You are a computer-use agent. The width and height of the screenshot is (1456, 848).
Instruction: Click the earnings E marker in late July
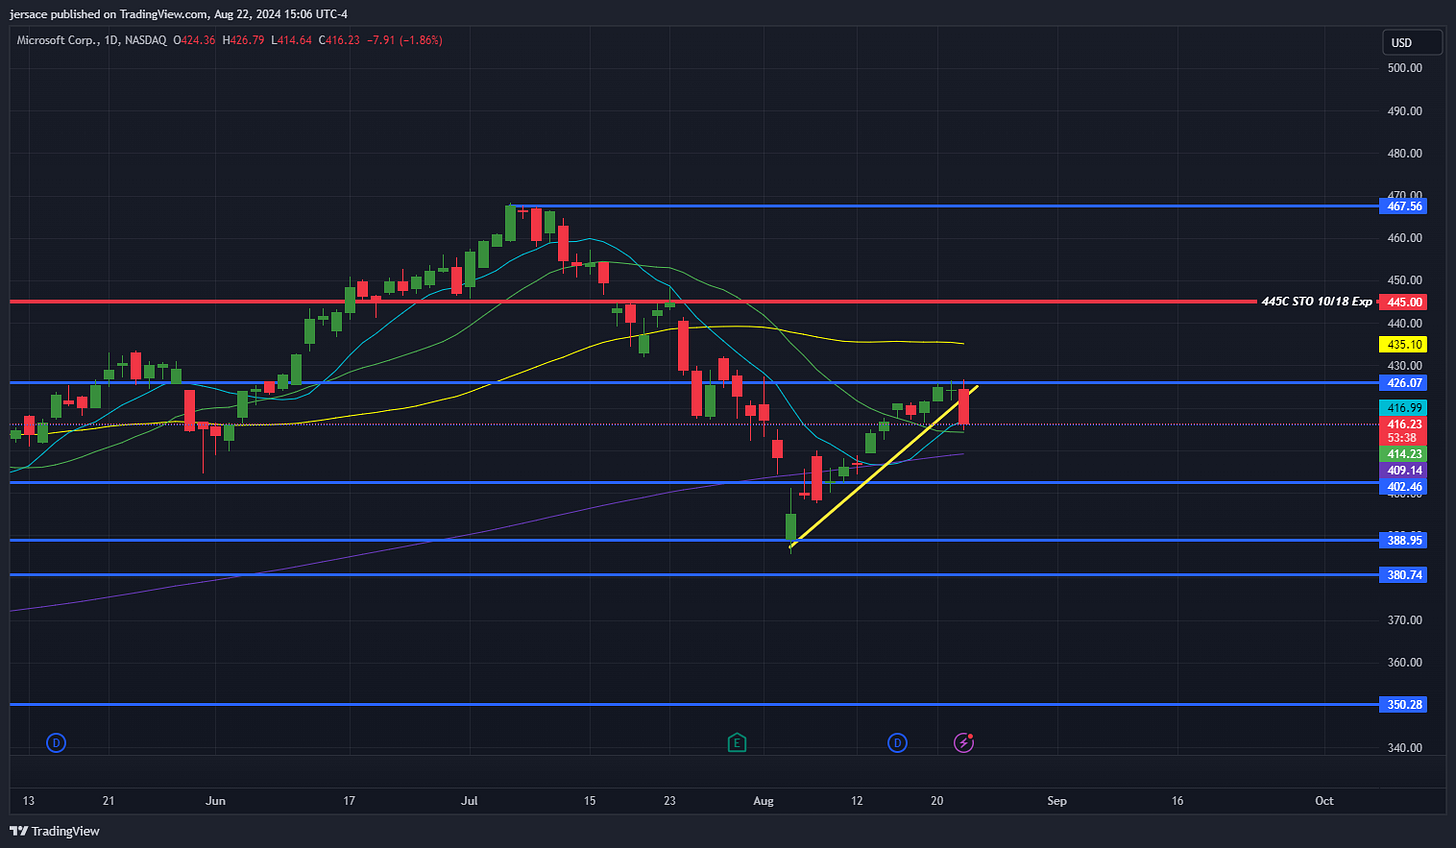pyautogui.click(x=737, y=743)
